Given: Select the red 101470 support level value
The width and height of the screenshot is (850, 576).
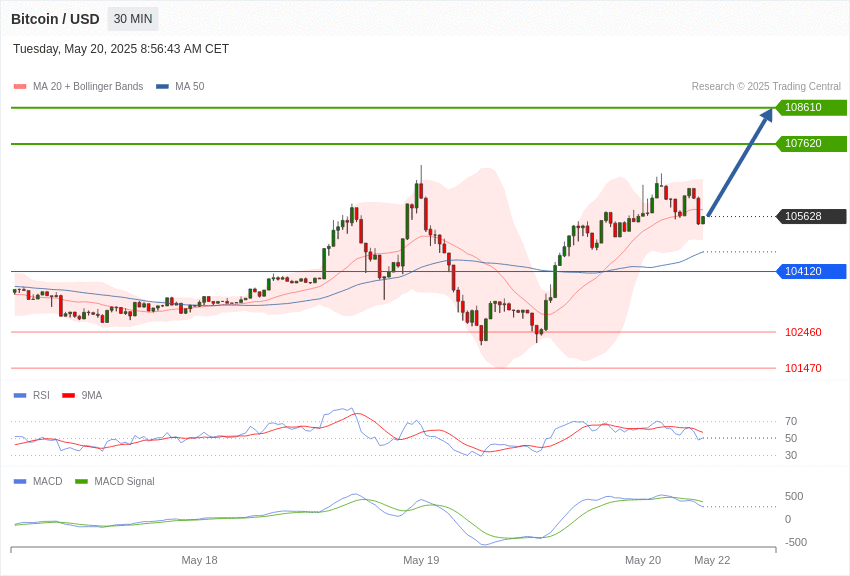Looking at the screenshot, I should tap(803, 368).
